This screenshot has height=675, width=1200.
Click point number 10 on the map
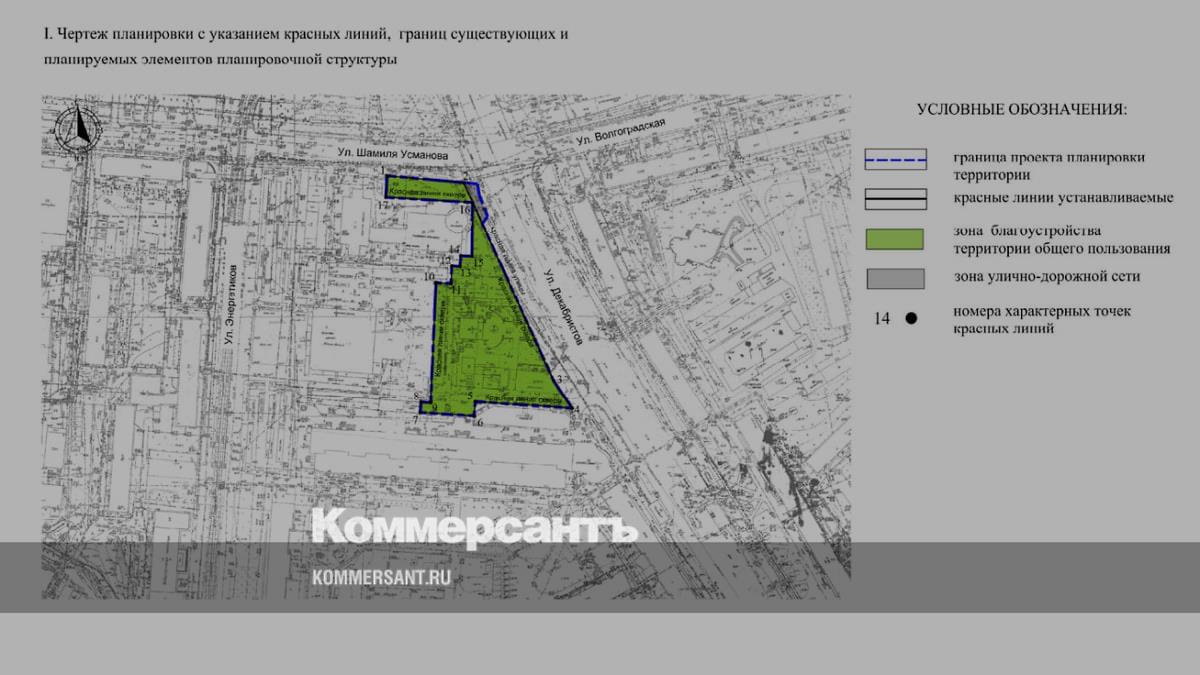point(429,277)
